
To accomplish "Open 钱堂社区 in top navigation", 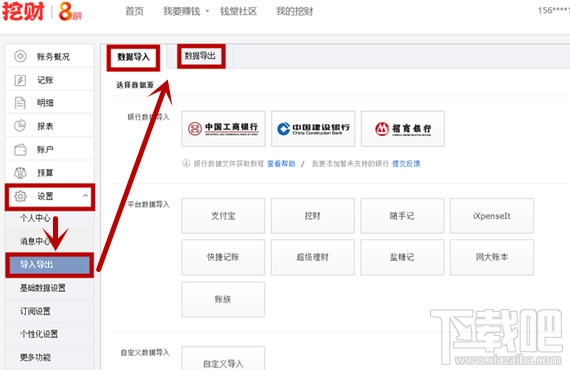I will click(x=238, y=11).
